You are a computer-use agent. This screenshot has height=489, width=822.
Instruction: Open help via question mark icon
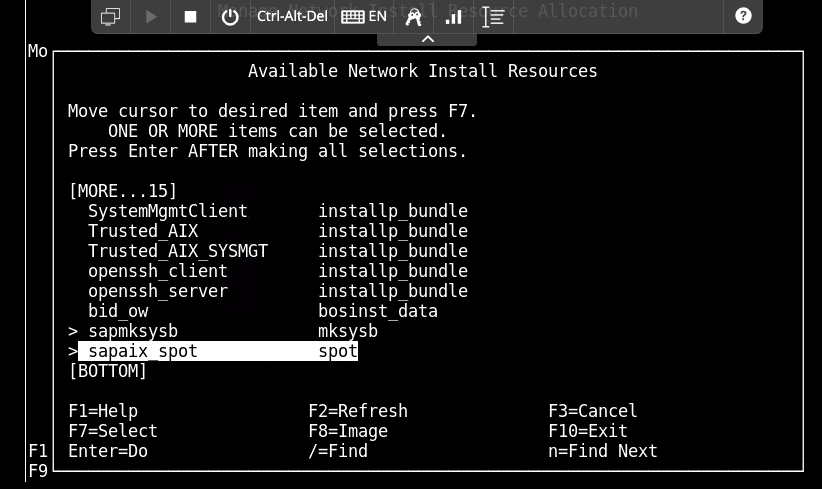click(743, 16)
